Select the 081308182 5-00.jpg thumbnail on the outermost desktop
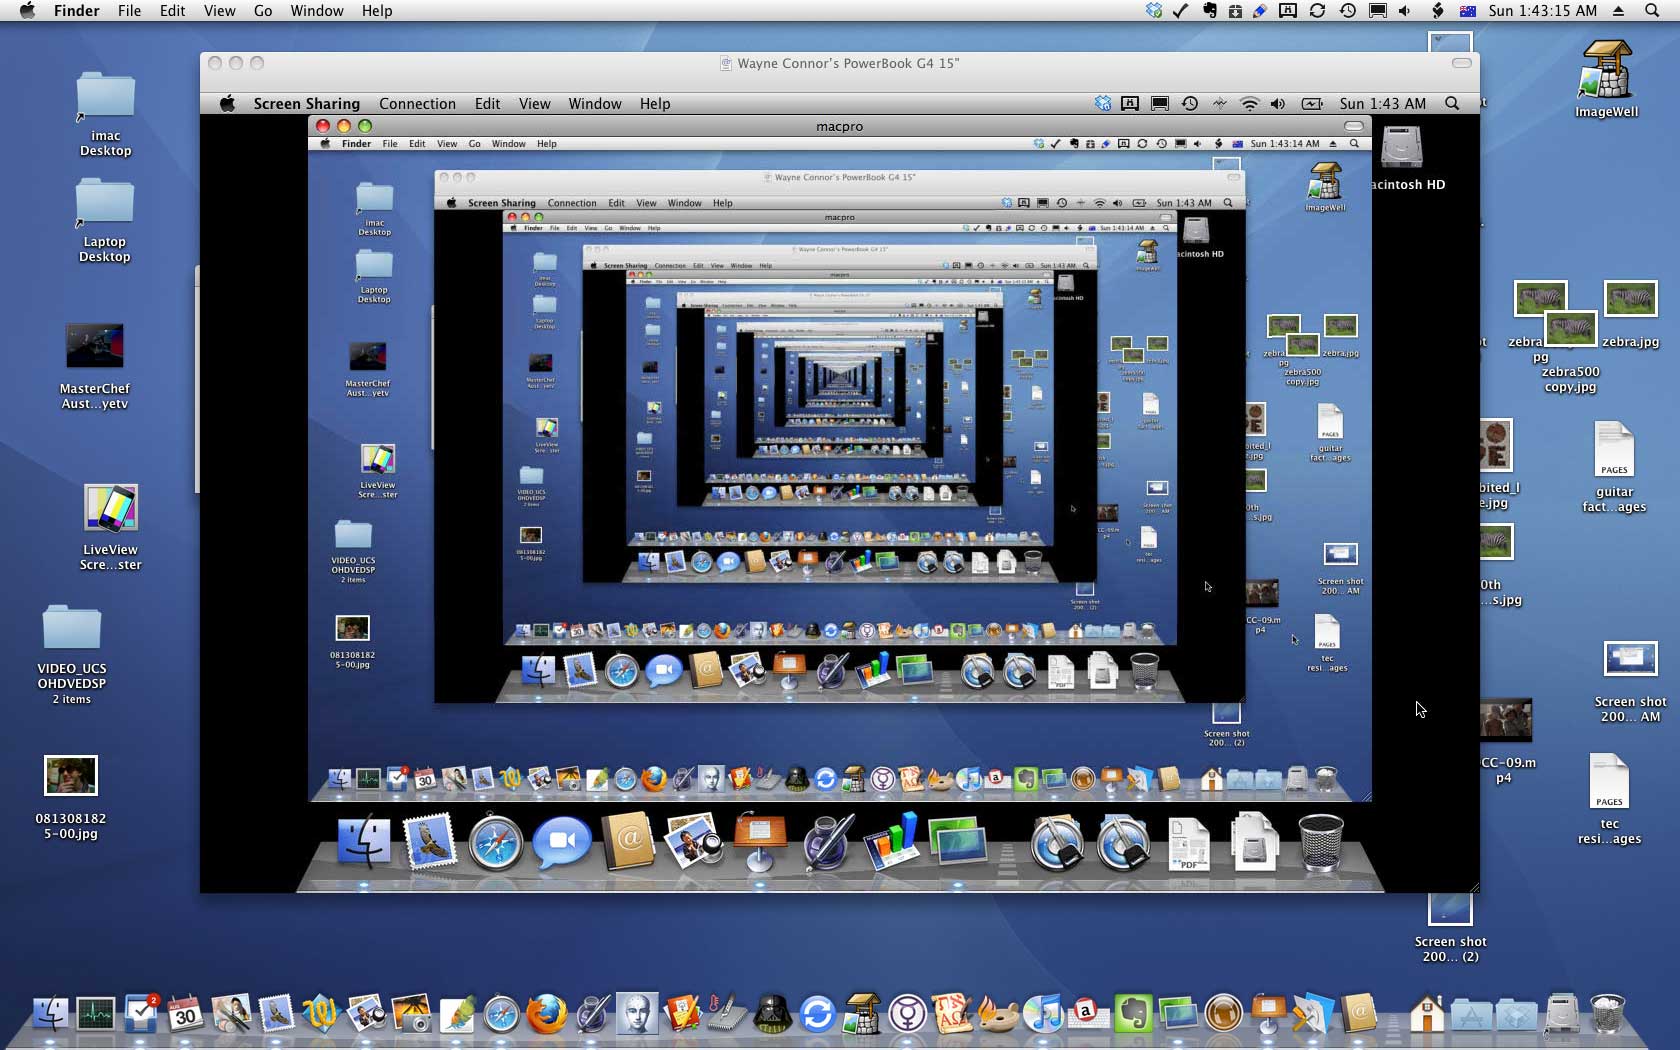This screenshot has height=1050, width=1680. (x=71, y=797)
